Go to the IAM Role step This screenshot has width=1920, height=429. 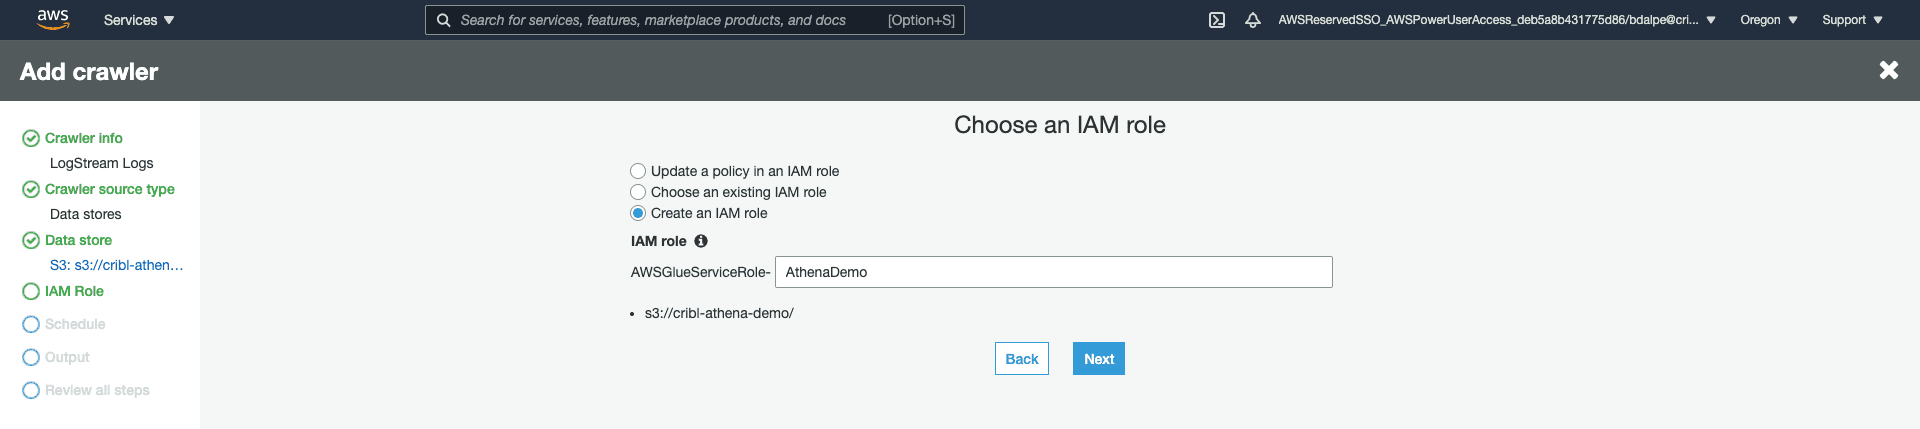click(x=74, y=291)
